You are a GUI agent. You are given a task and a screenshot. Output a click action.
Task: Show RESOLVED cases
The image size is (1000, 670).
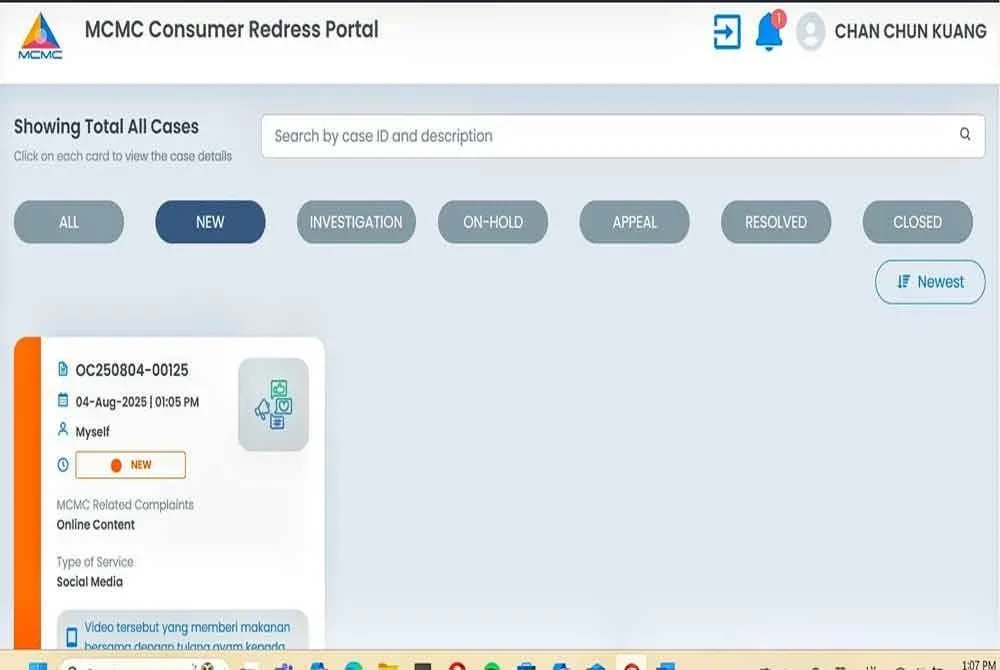coord(776,222)
